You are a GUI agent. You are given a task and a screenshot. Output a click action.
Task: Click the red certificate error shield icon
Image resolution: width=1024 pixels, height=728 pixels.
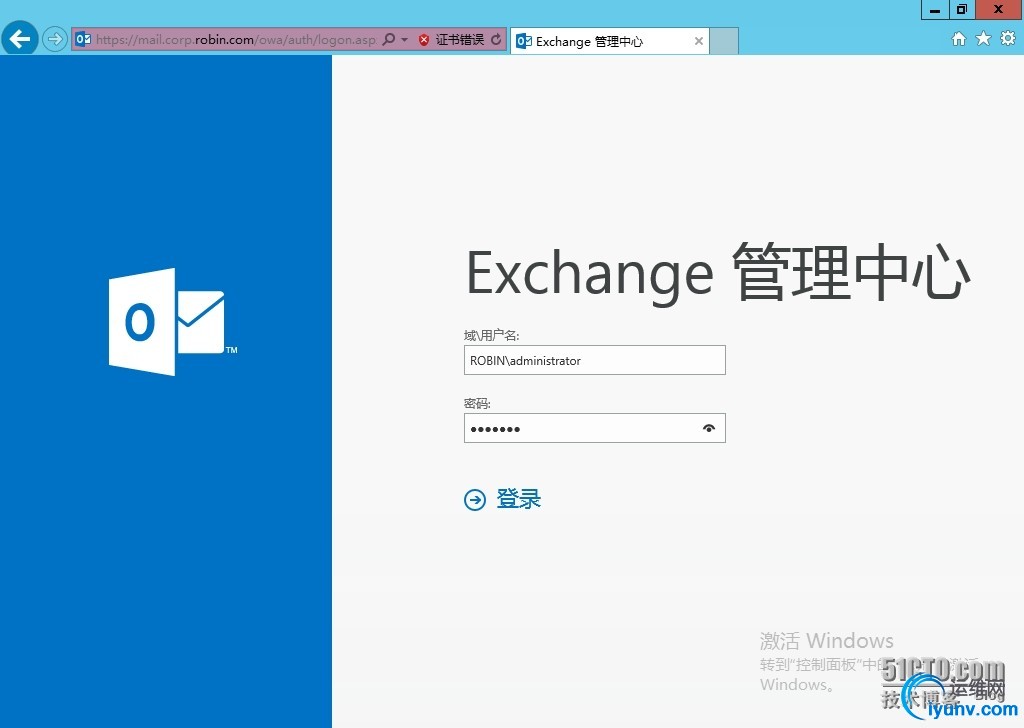click(423, 40)
